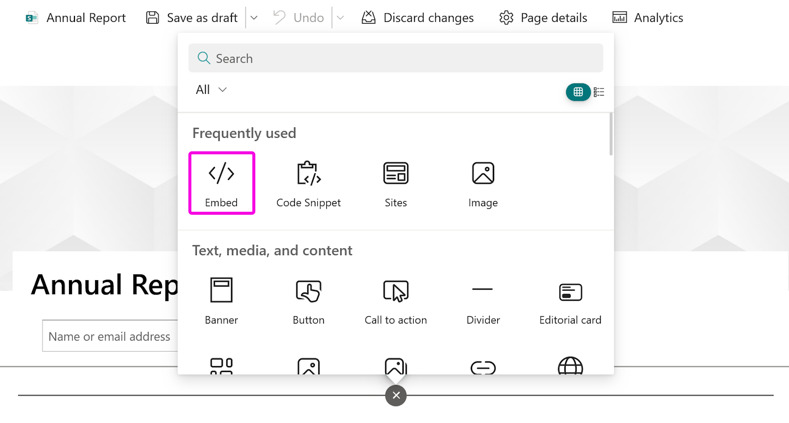Image resolution: width=789 pixels, height=423 pixels.
Task: Add the Code Snippet web part
Action: (x=308, y=183)
